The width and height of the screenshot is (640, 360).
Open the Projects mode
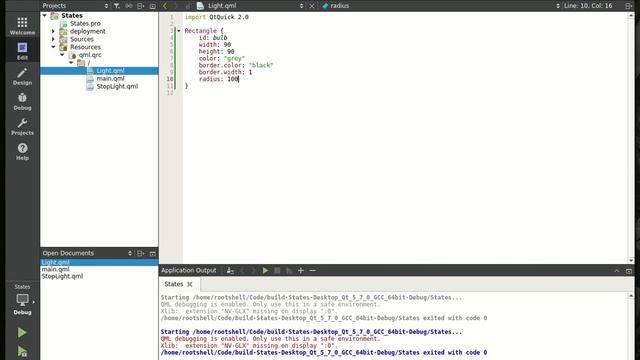[22, 127]
